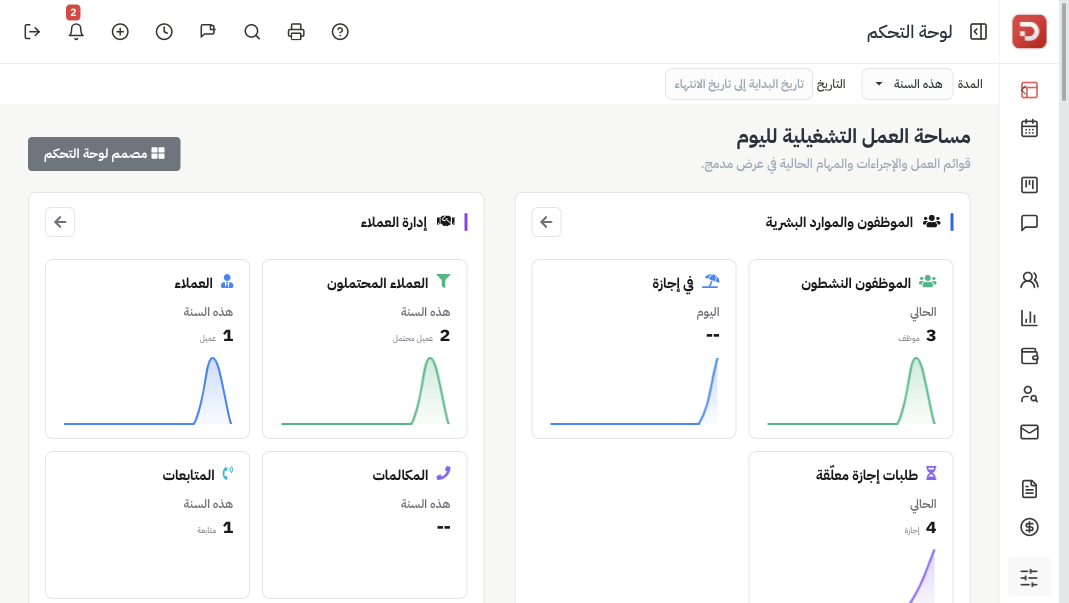Open the clock history icon
Viewport: 1069px width, 603px height.
[164, 32]
